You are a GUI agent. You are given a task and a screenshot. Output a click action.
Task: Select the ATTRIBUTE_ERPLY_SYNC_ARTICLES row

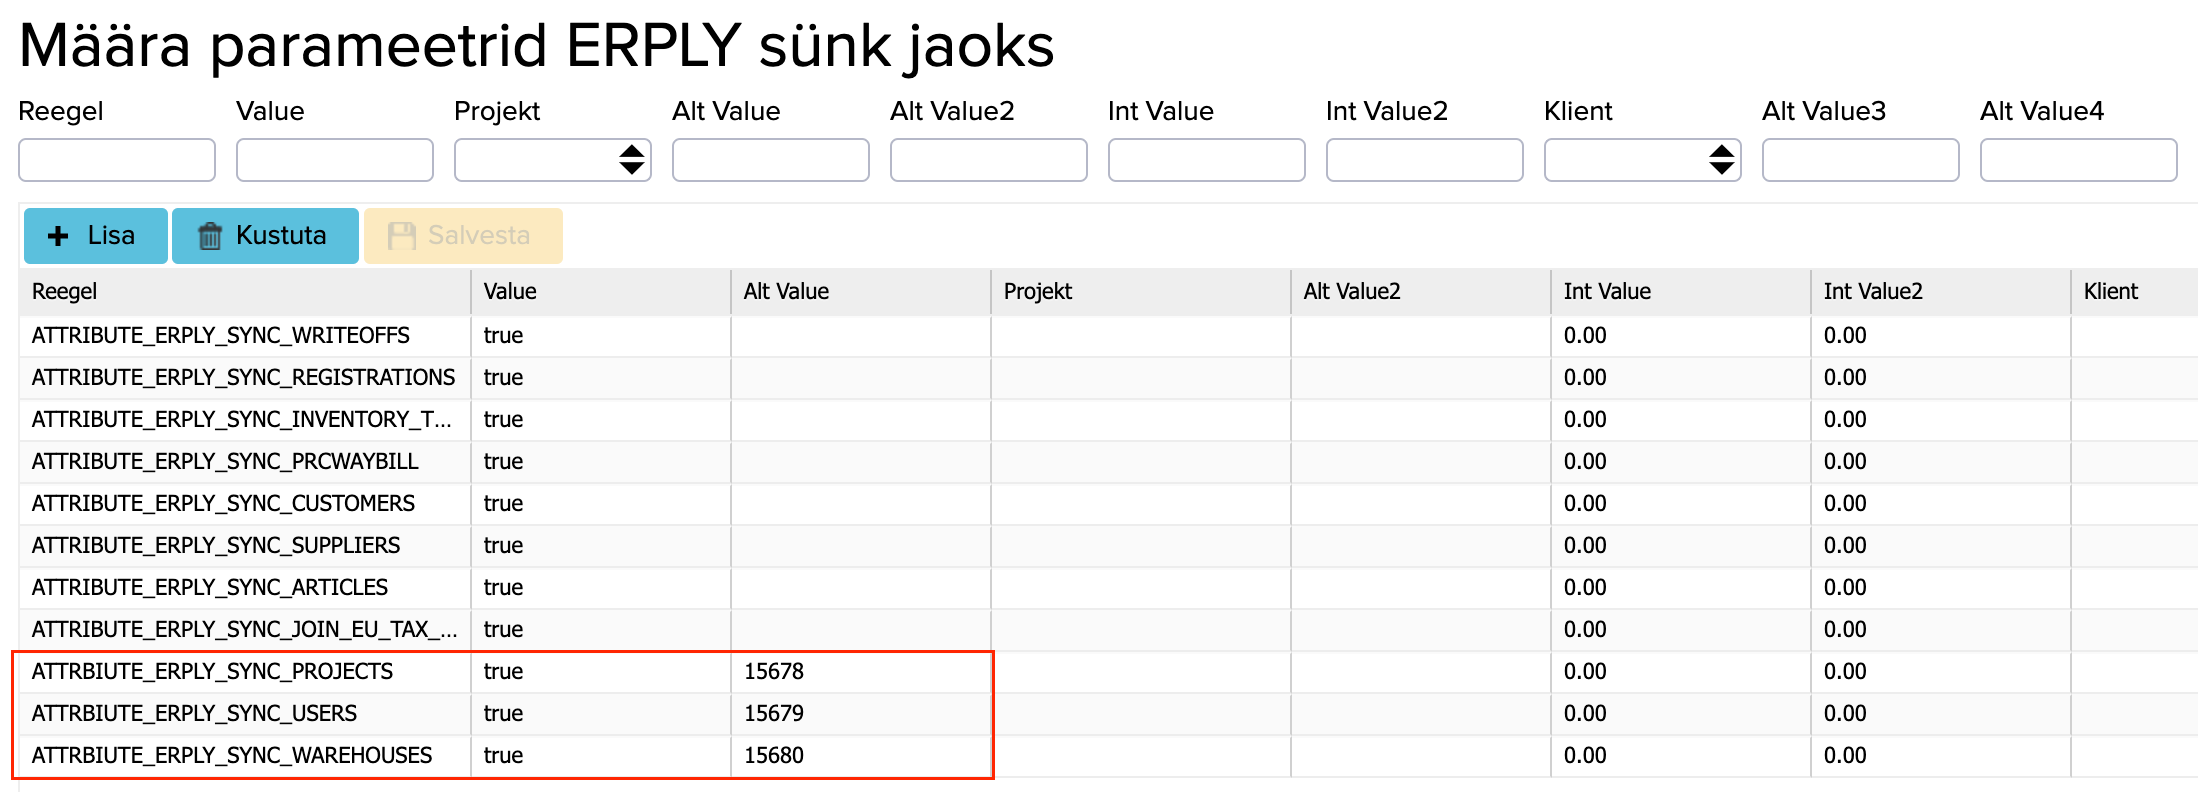click(x=210, y=588)
